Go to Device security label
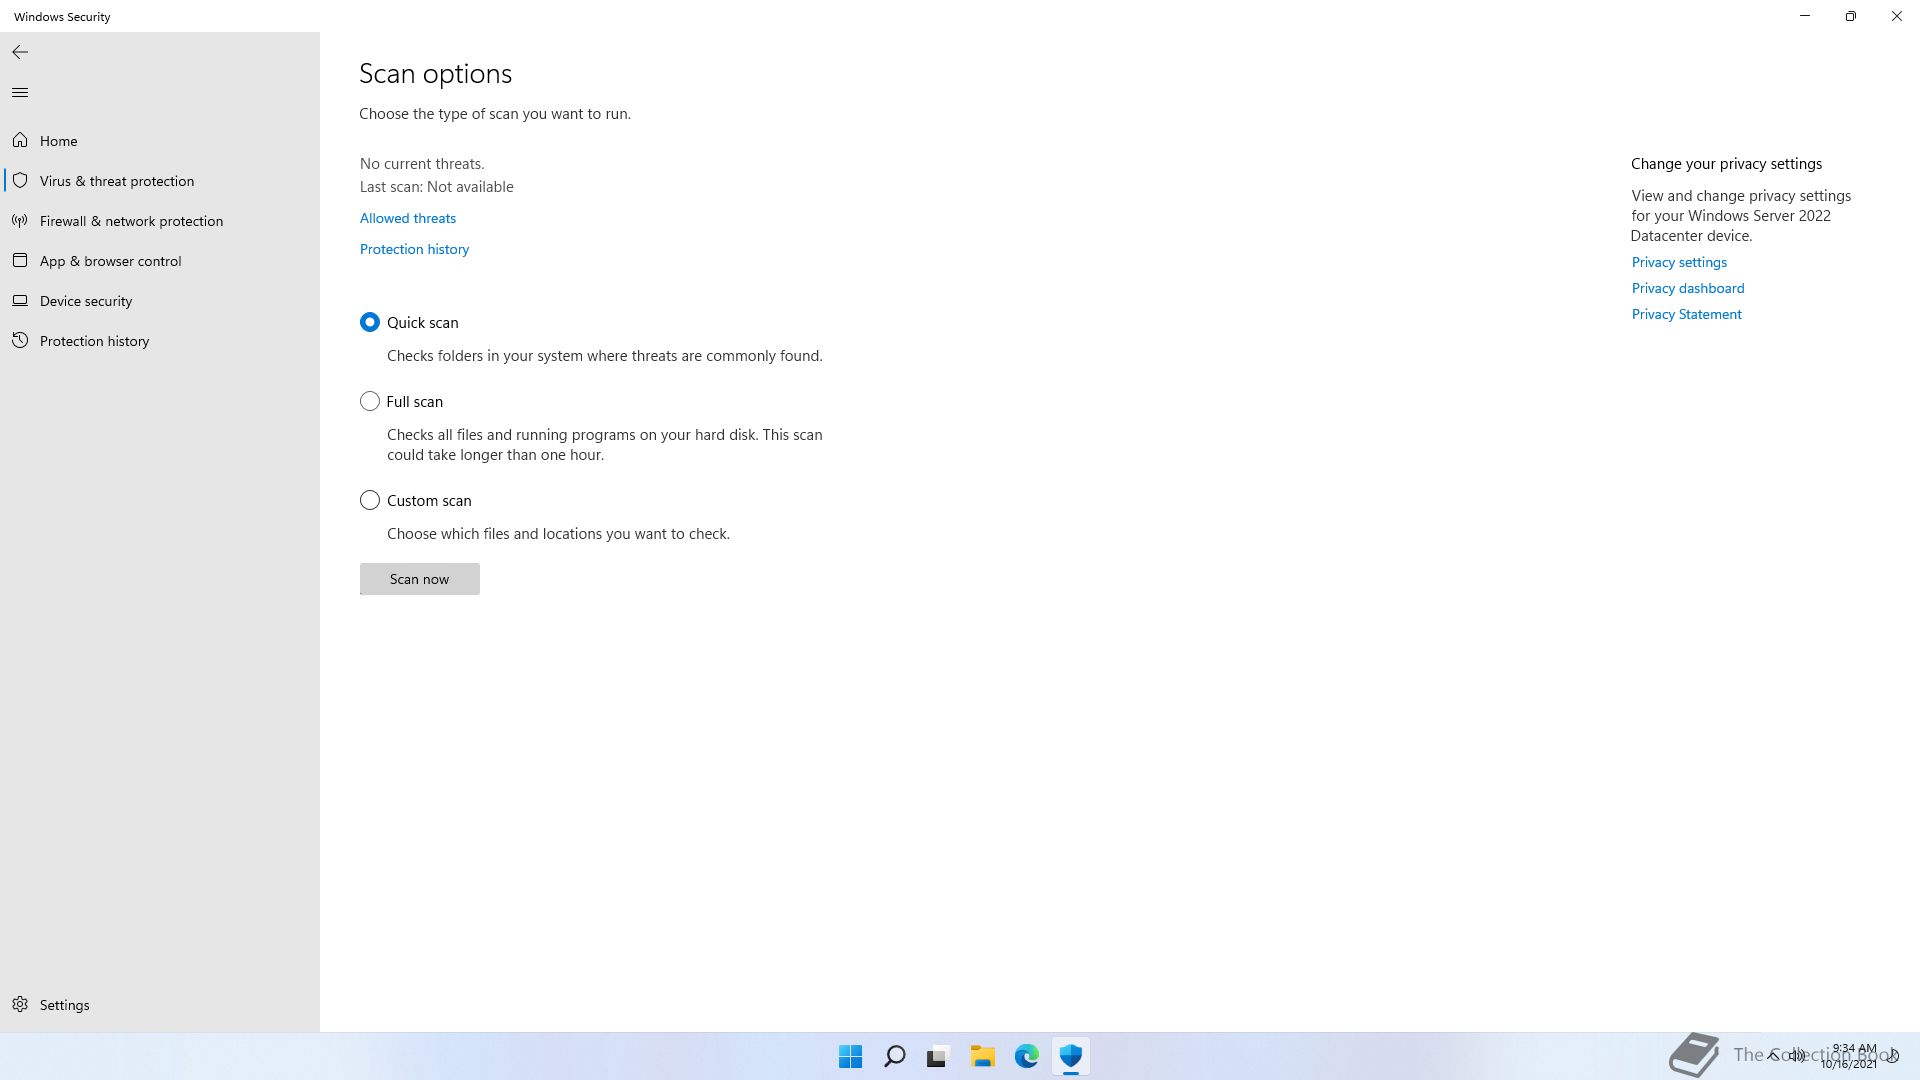The width and height of the screenshot is (1920, 1080). point(86,301)
